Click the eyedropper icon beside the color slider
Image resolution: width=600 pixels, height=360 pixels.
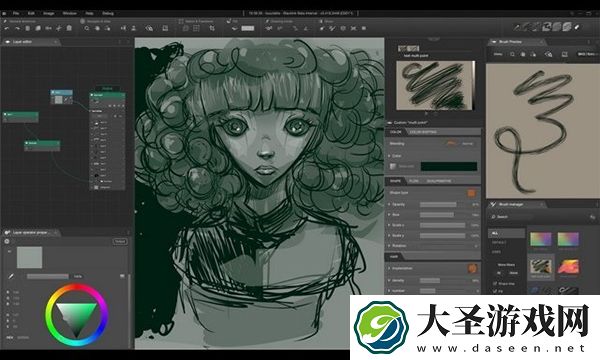click(11, 276)
